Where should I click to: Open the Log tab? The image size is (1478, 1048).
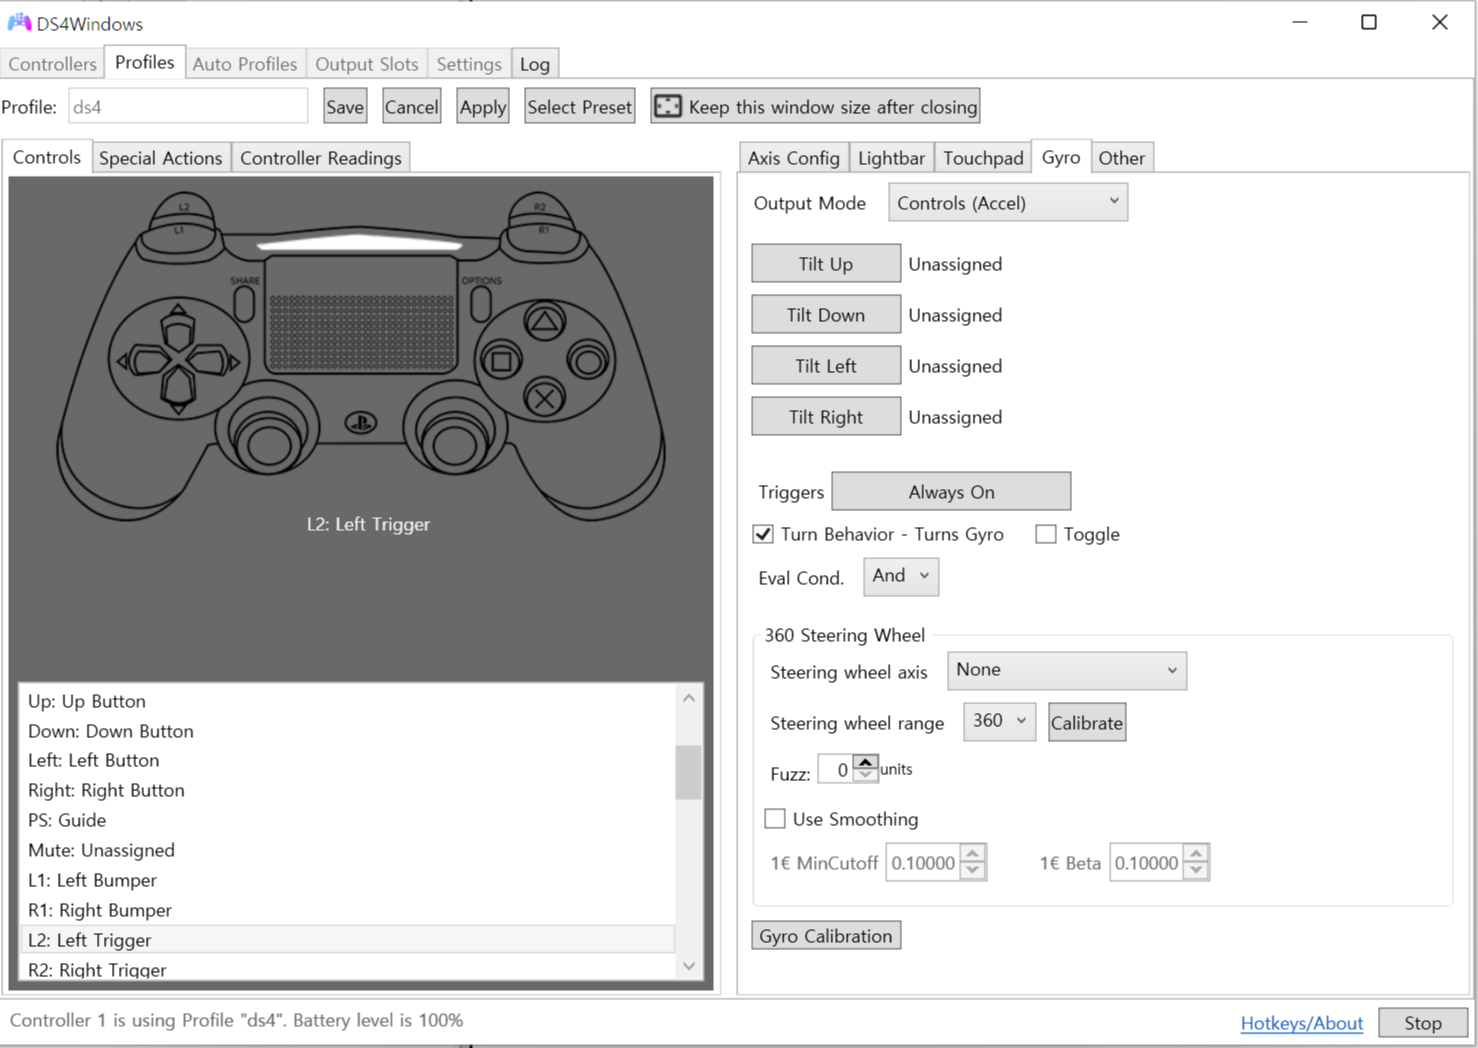pos(535,64)
